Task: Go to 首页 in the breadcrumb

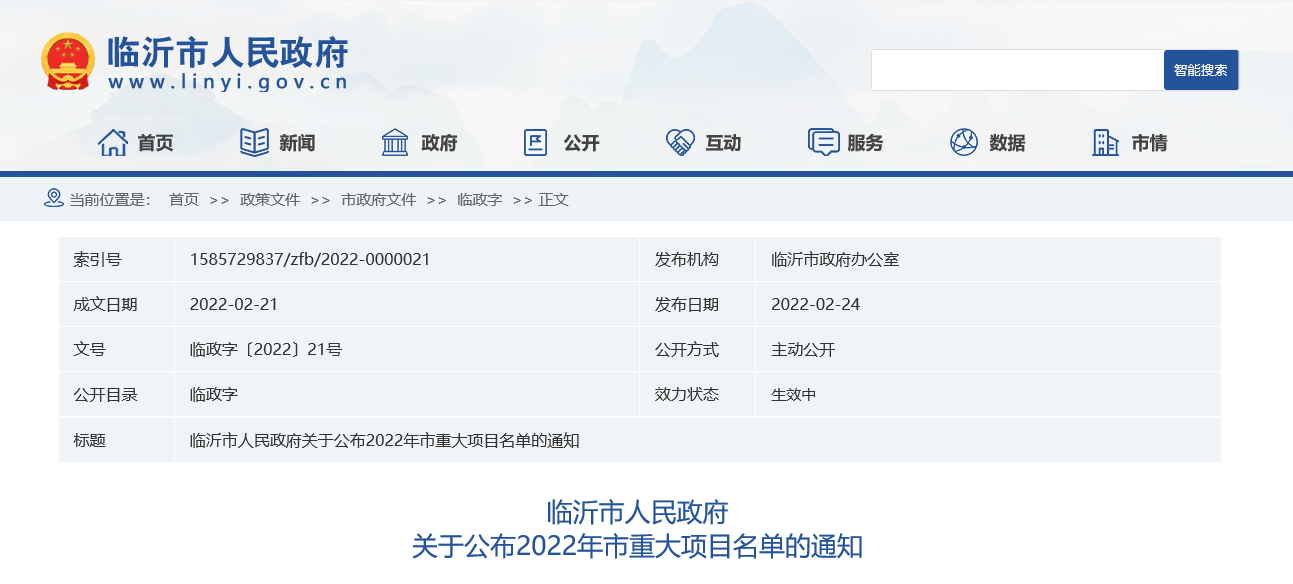Action: click(184, 199)
